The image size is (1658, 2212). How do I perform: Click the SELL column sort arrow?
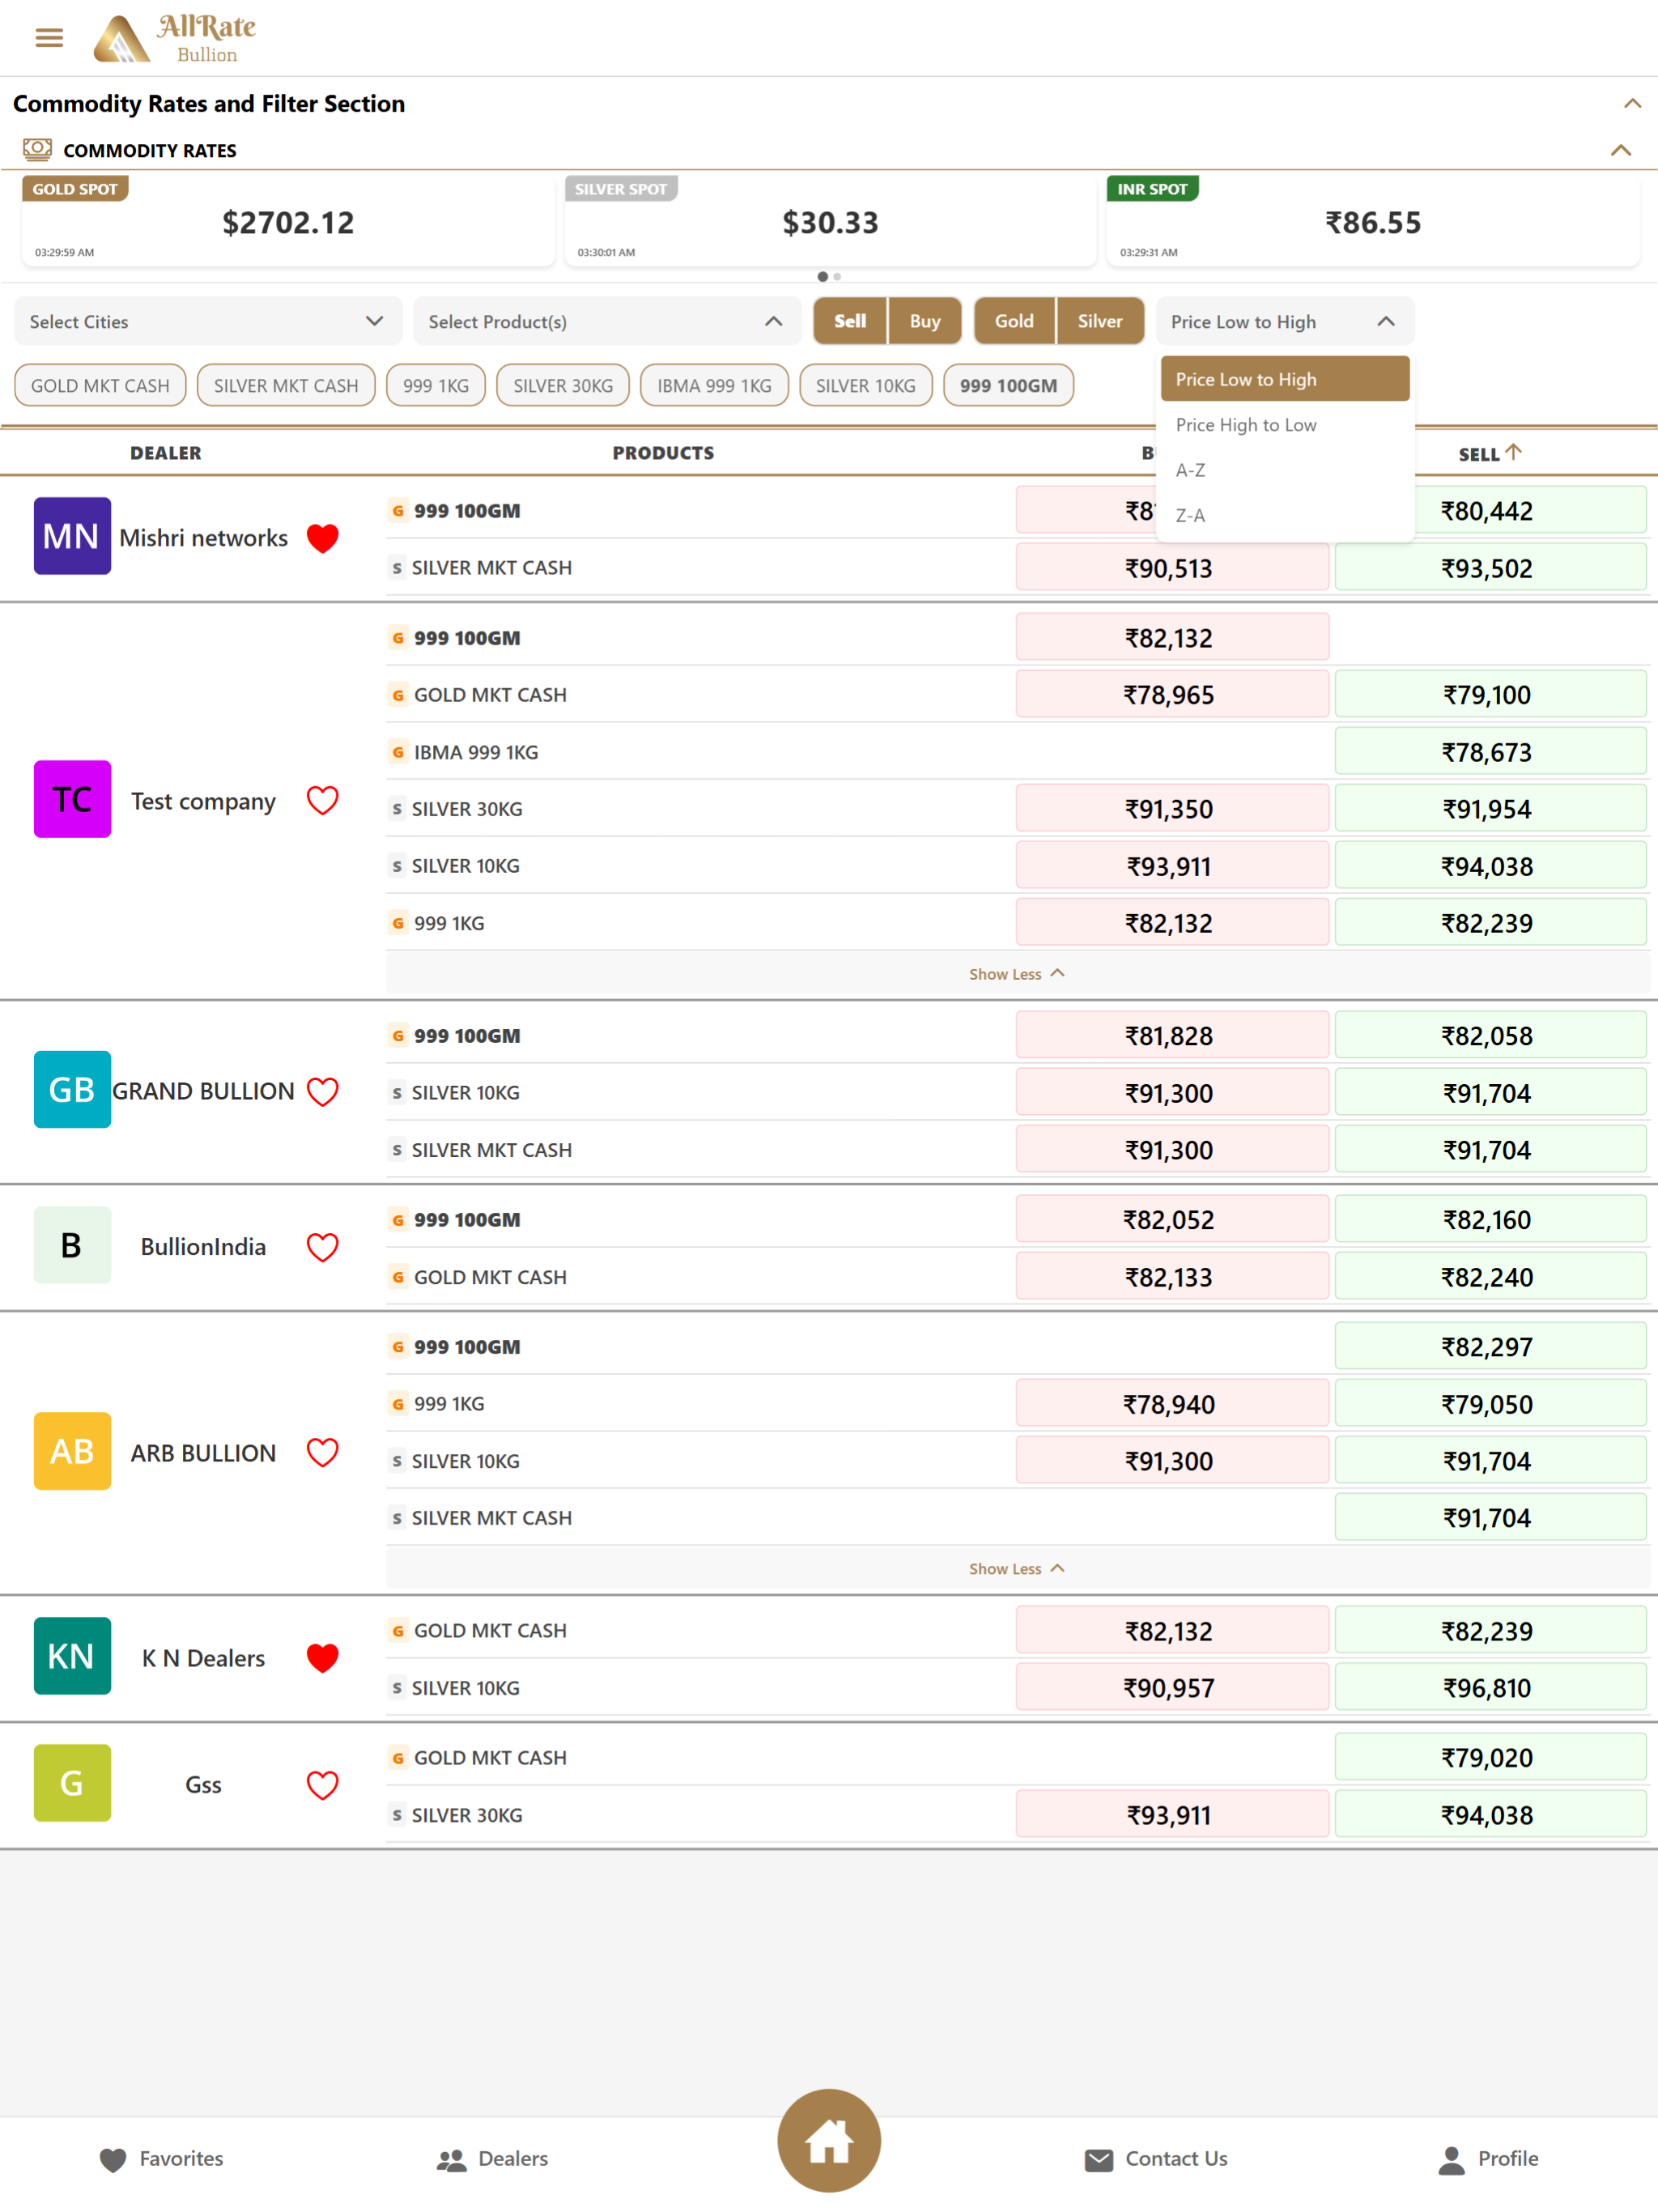tap(1514, 452)
